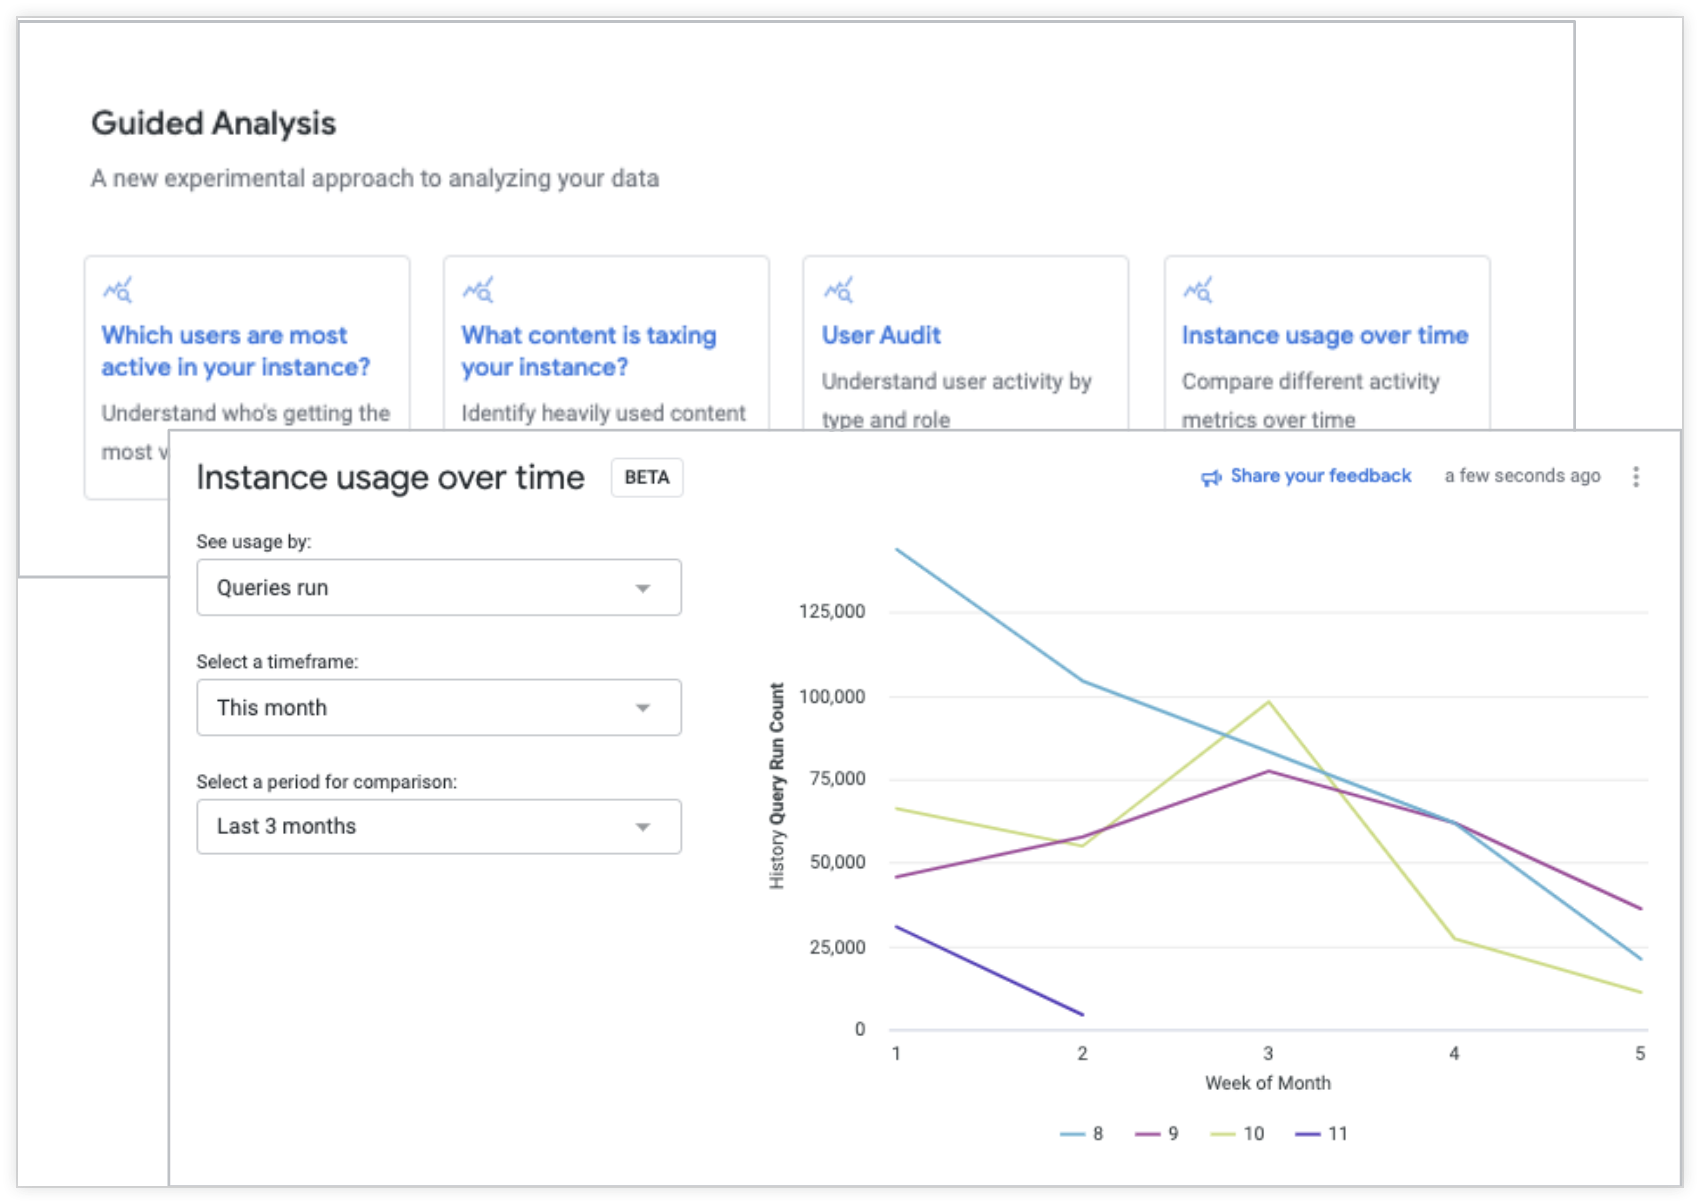Hide series 10 via the legend
The height and width of the screenshot is (1204, 1700).
pos(1239,1134)
